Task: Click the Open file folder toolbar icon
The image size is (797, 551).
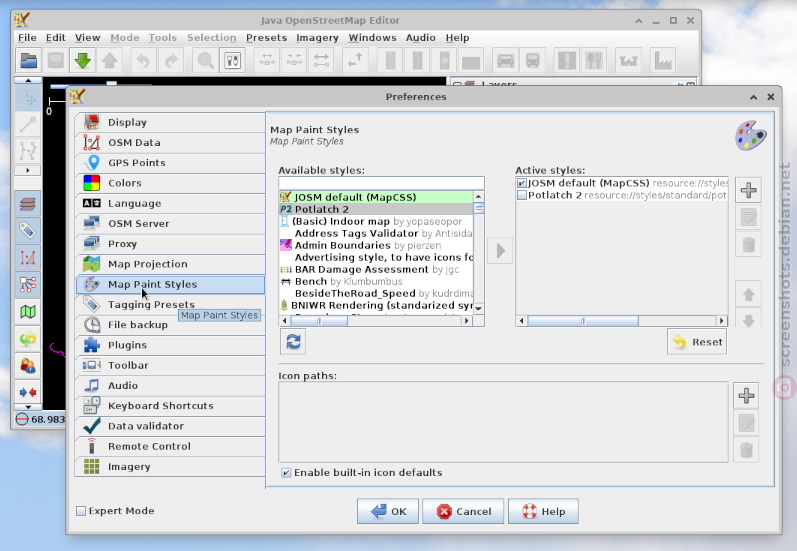Action: [x=28, y=61]
